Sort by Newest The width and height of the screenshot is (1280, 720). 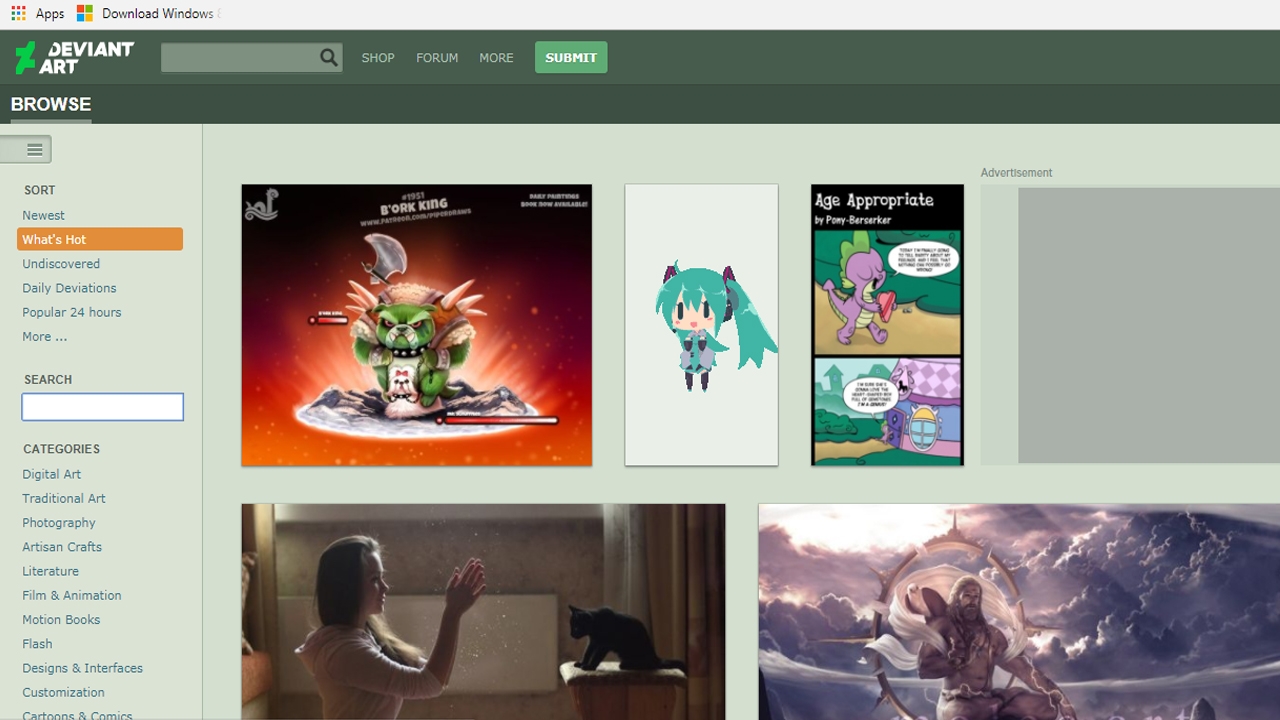click(44, 215)
